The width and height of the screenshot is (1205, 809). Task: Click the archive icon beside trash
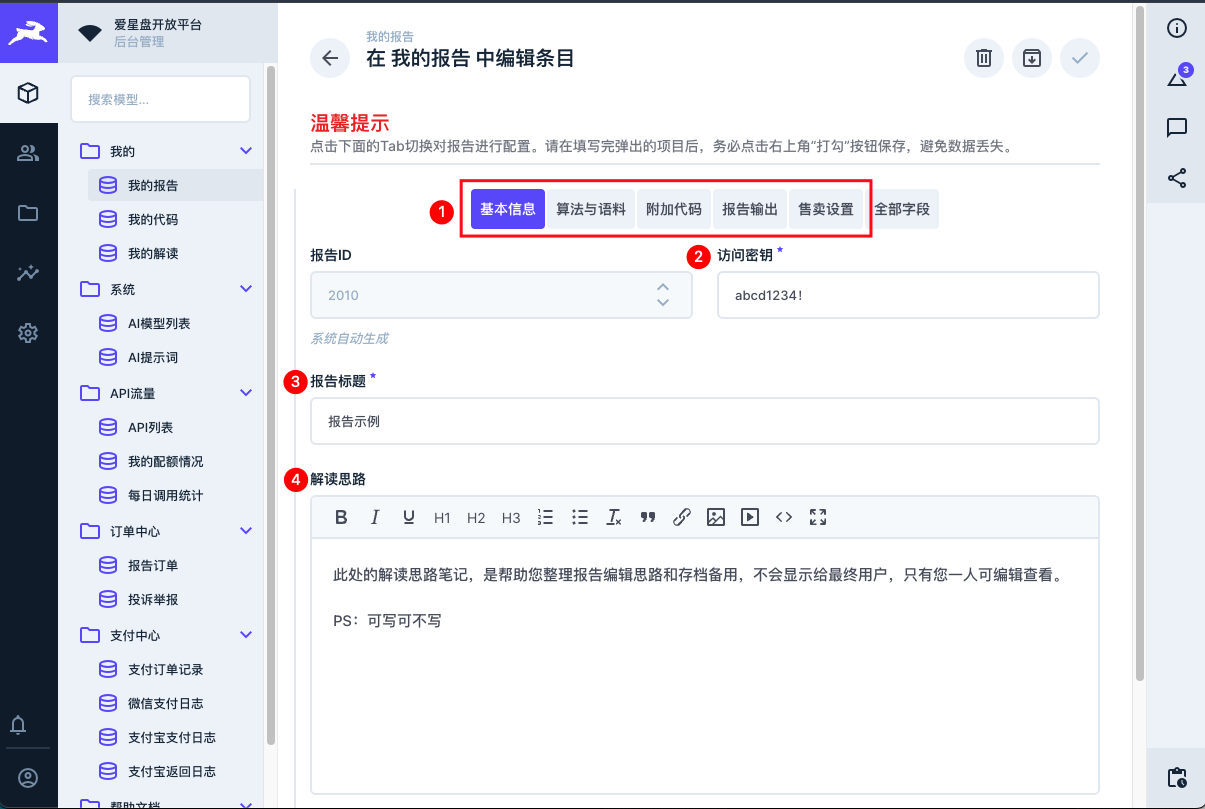pyautogui.click(x=1032, y=58)
